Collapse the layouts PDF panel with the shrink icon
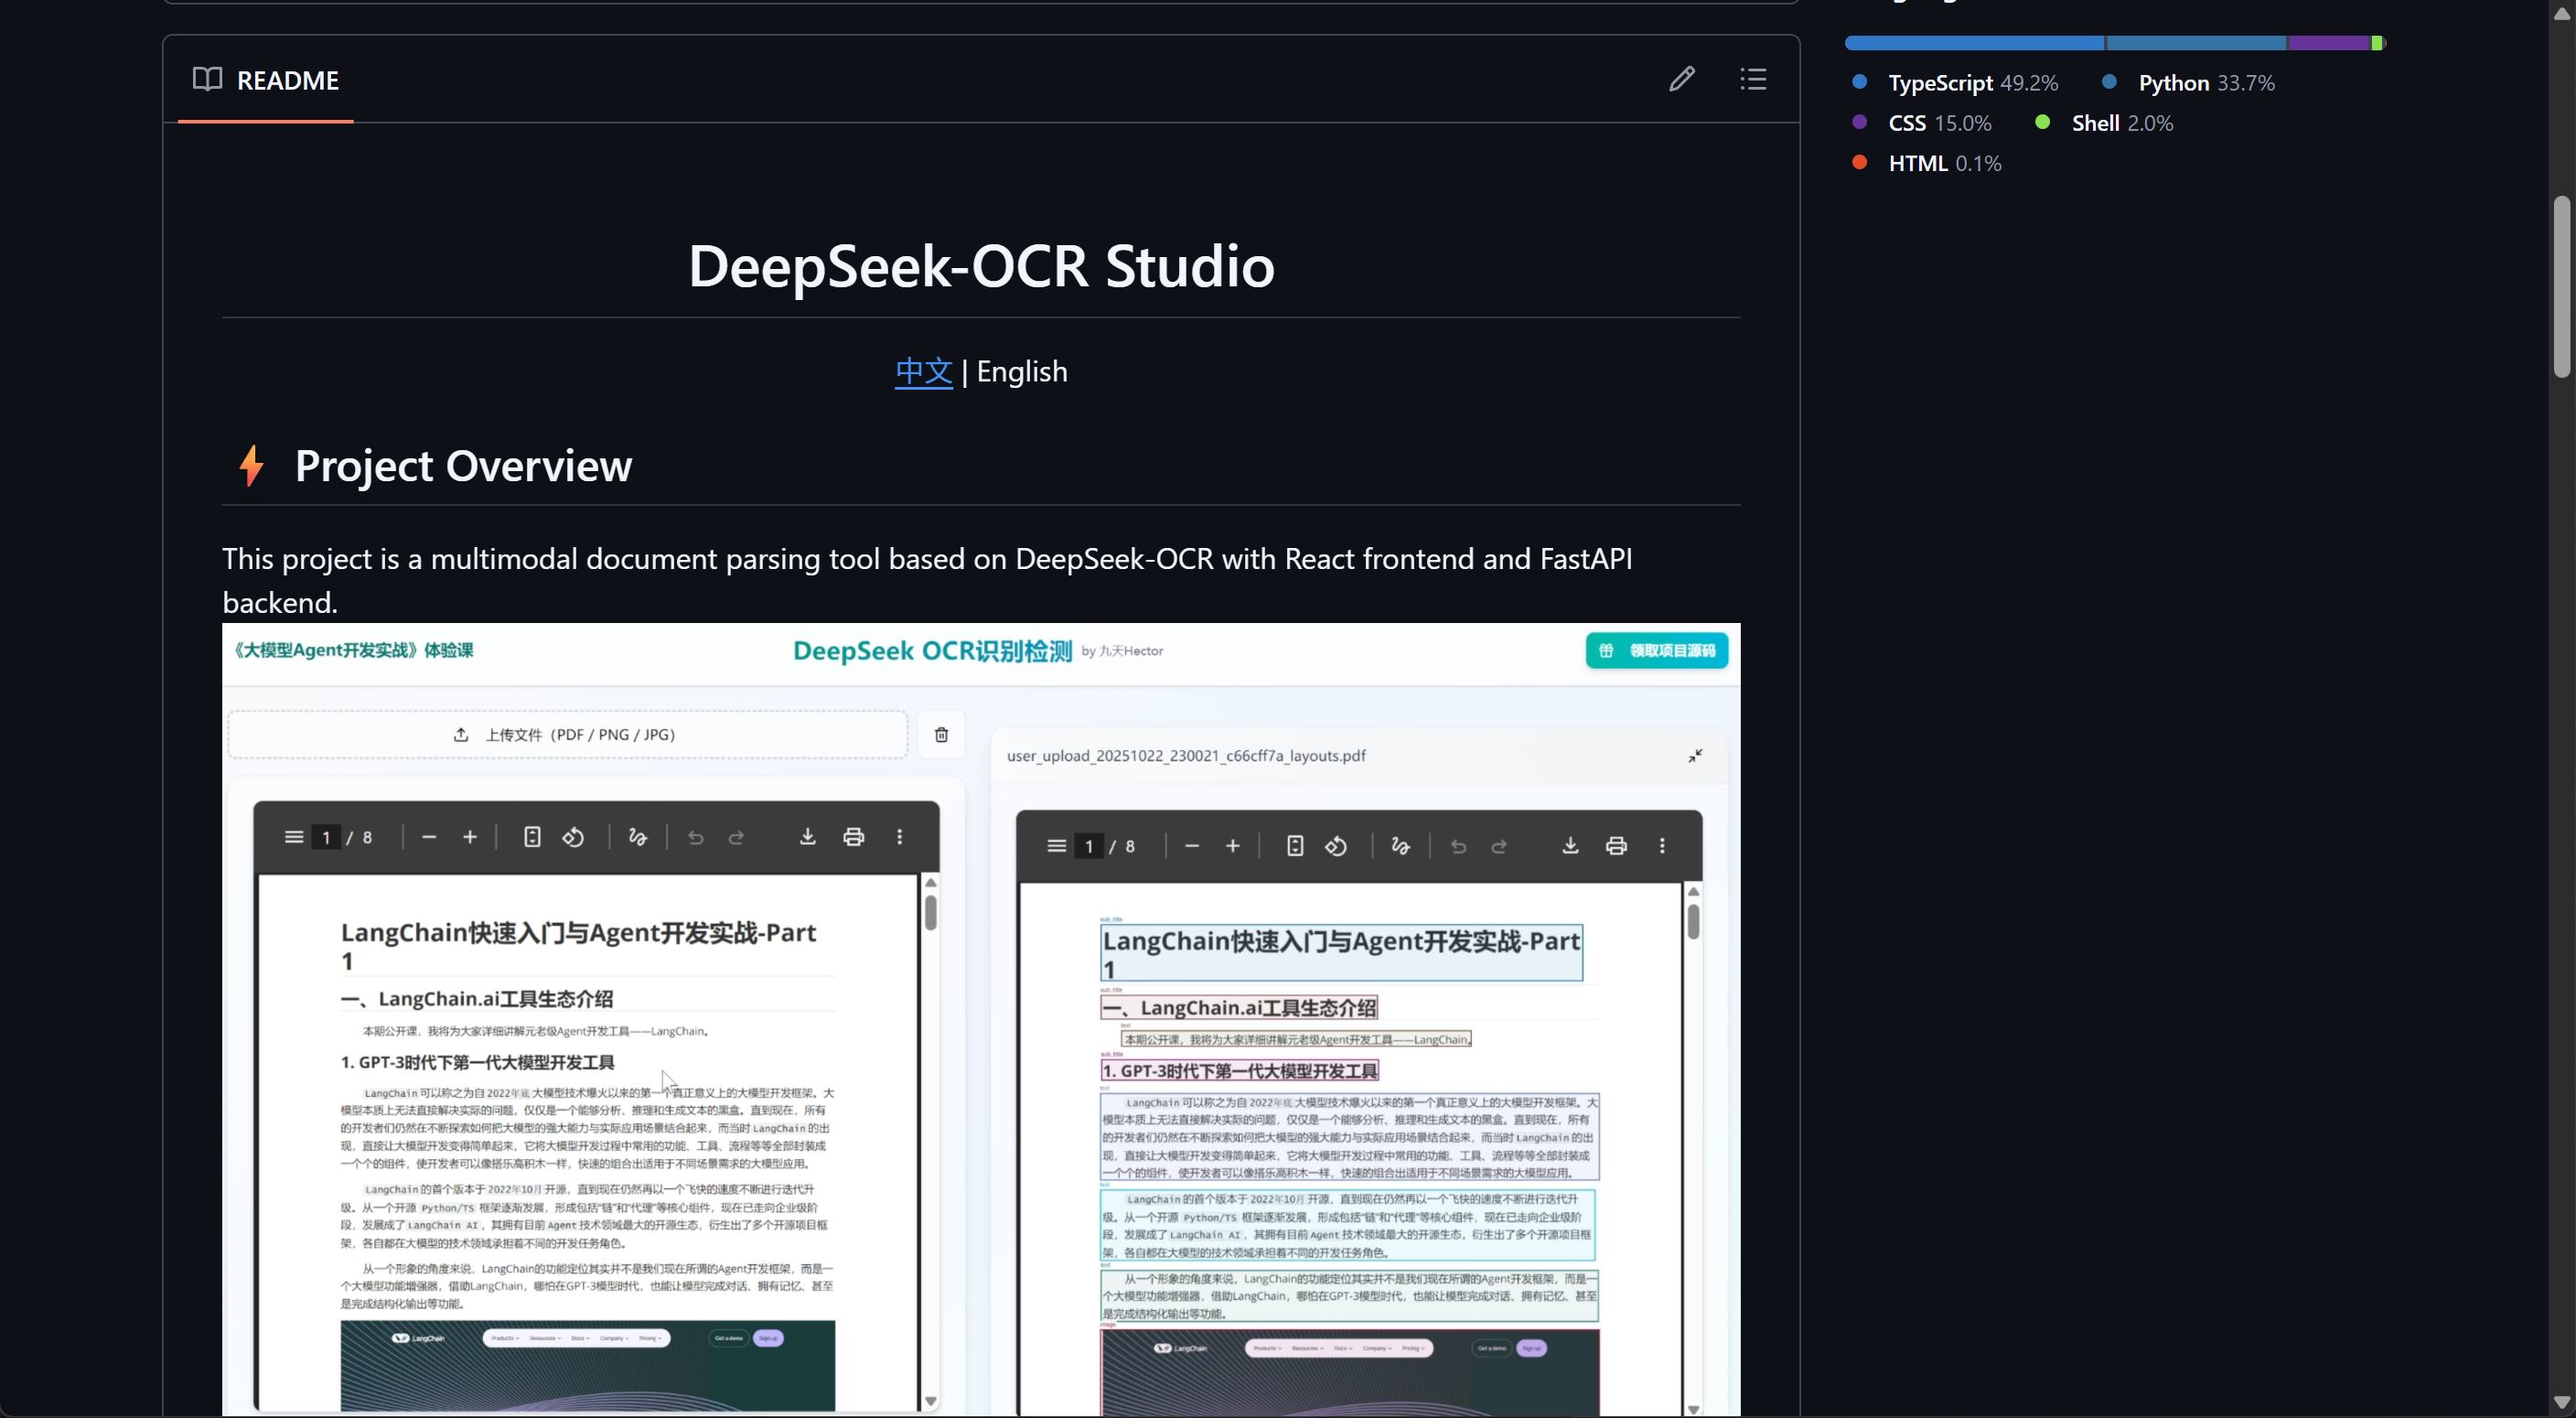The image size is (2576, 1418). [x=1695, y=756]
